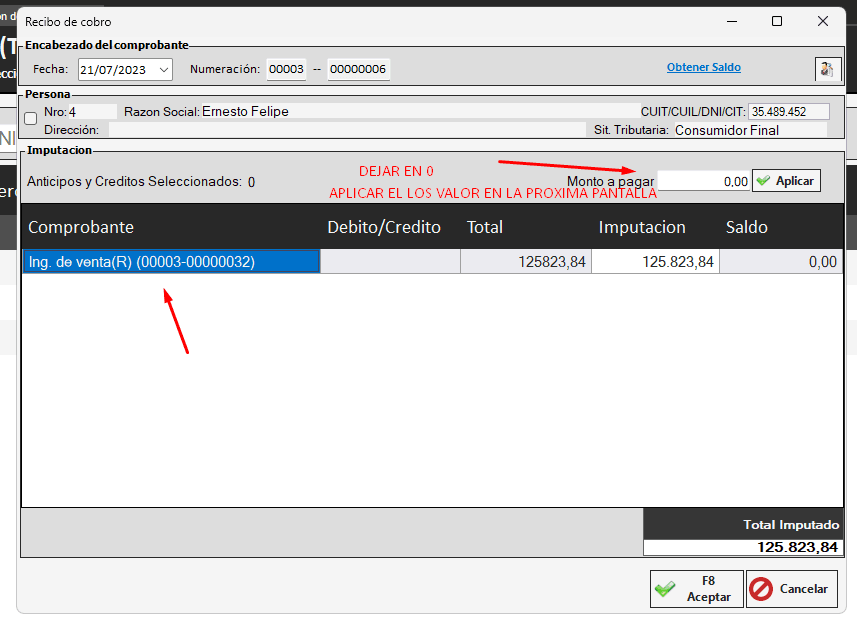This screenshot has width=857, height=622.
Task: Select the Ing. de venta(R) comprobante row
Action: [x=170, y=262]
